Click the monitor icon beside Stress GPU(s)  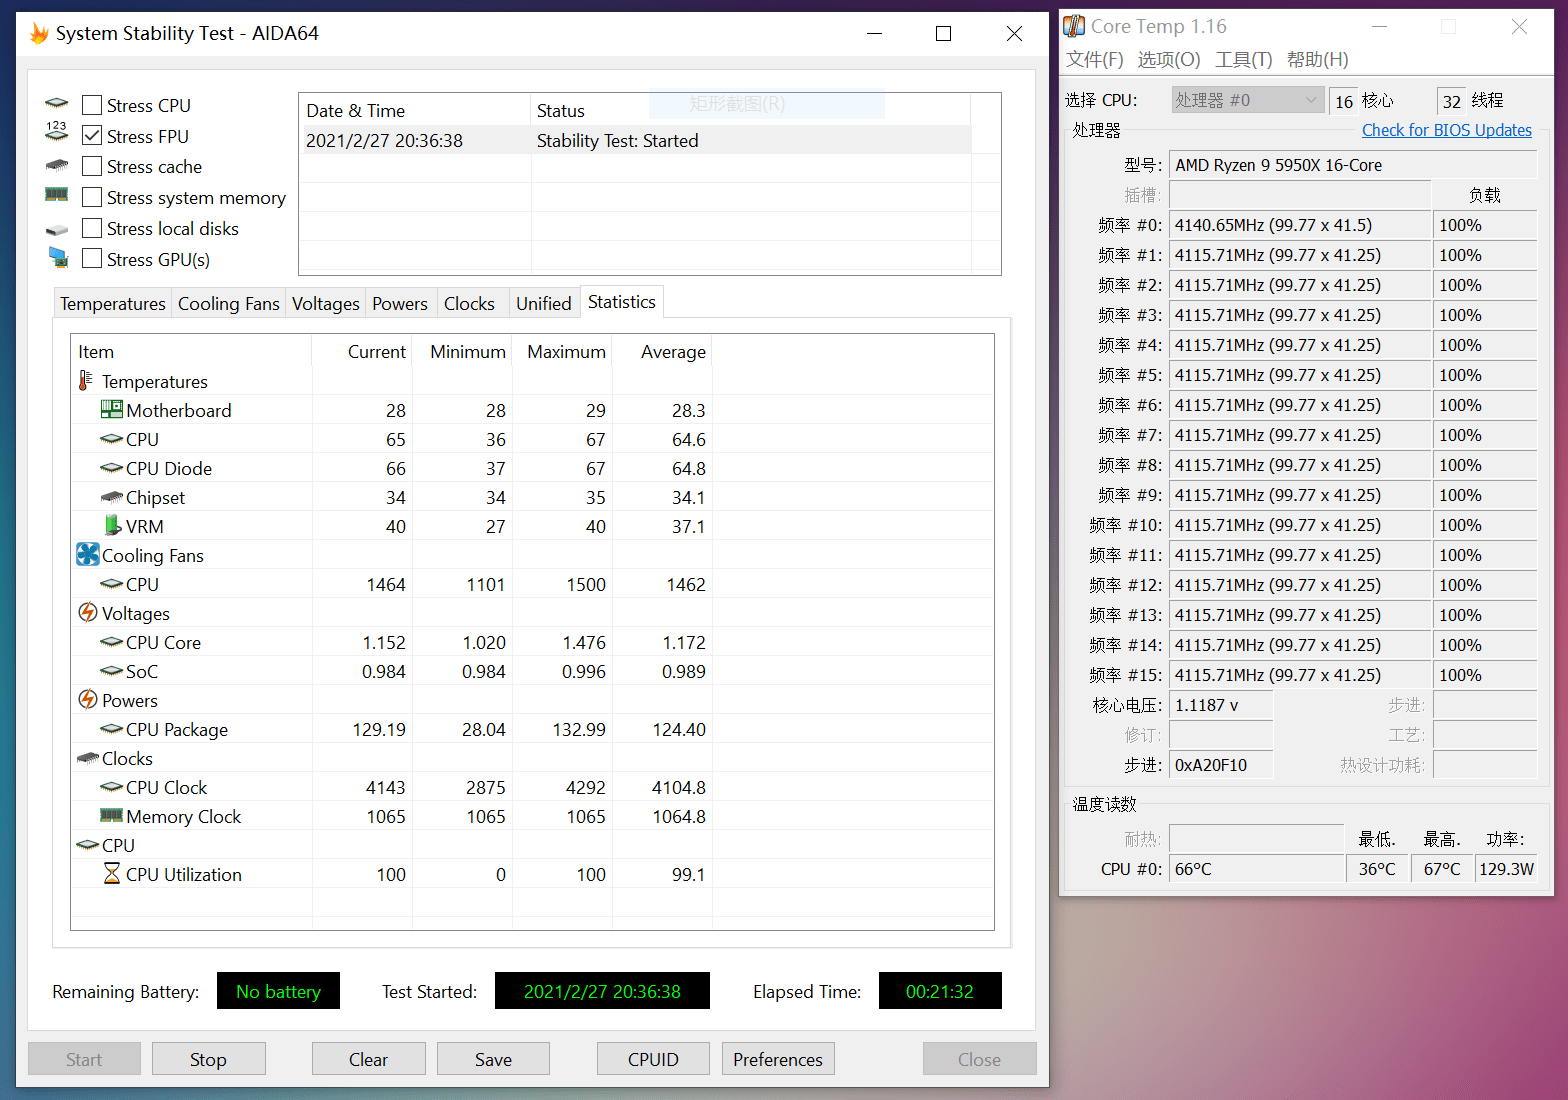tap(58, 258)
